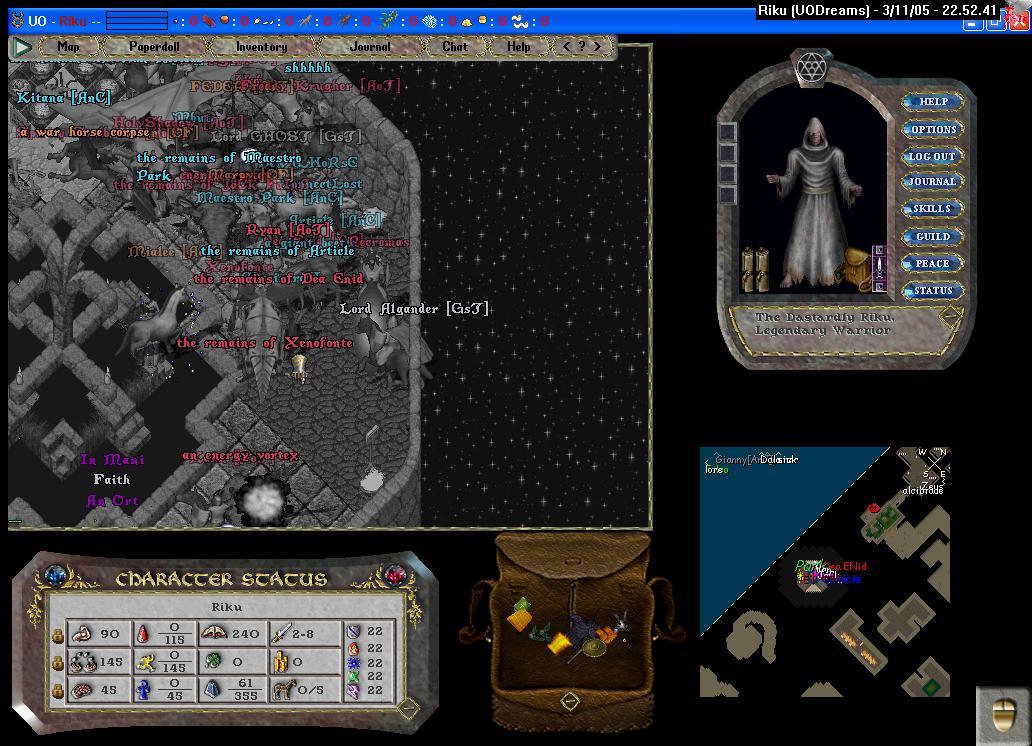Toggle the lock beside the Strength stat
The width and height of the screenshot is (1032, 746).
tap(58, 636)
